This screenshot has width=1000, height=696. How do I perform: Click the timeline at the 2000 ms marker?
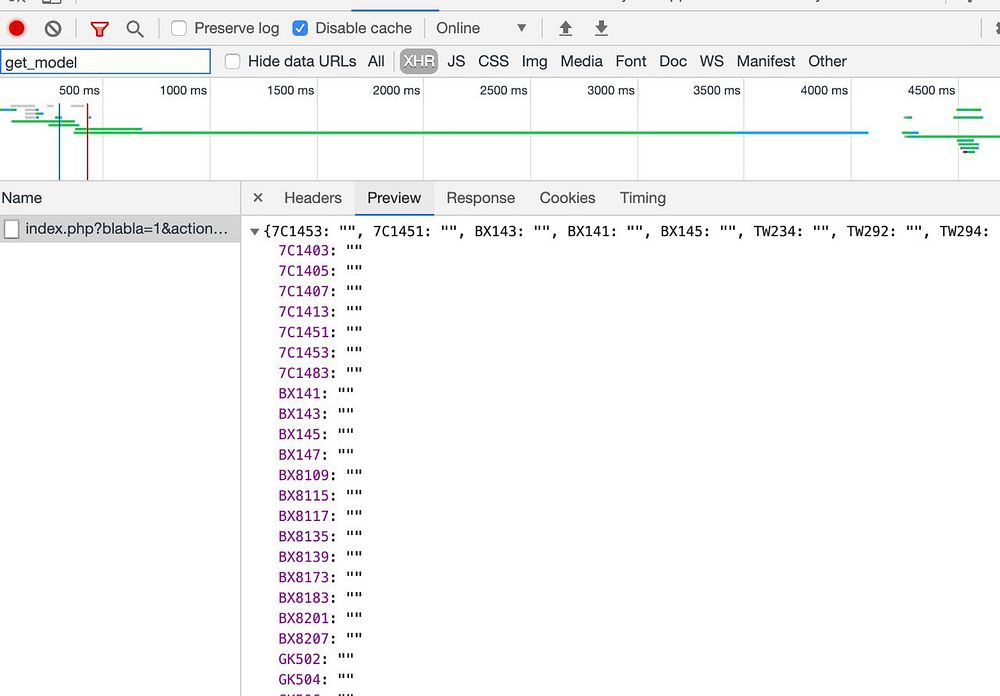tap(396, 91)
